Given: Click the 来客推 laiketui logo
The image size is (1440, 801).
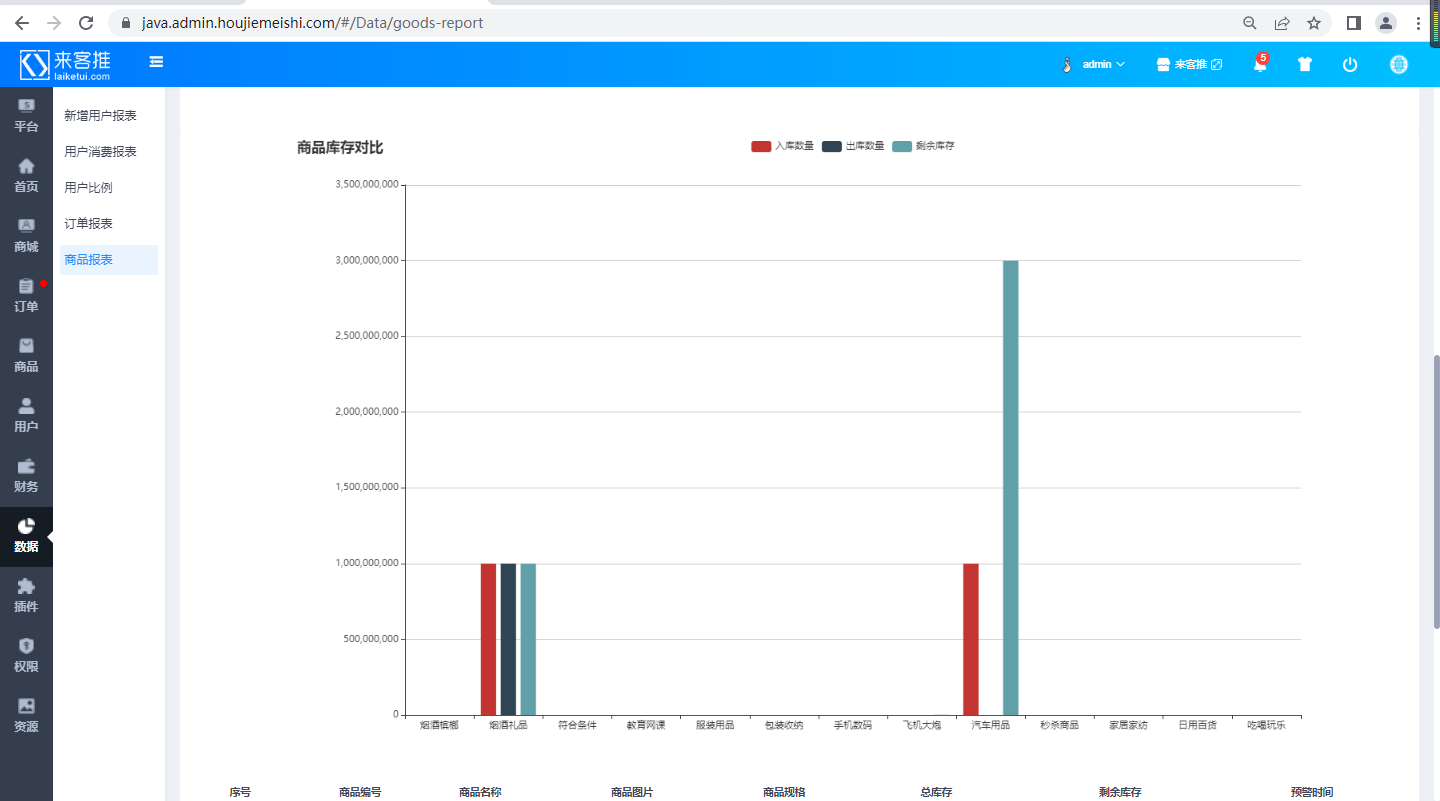Looking at the screenshot, I should click(66, 64).
